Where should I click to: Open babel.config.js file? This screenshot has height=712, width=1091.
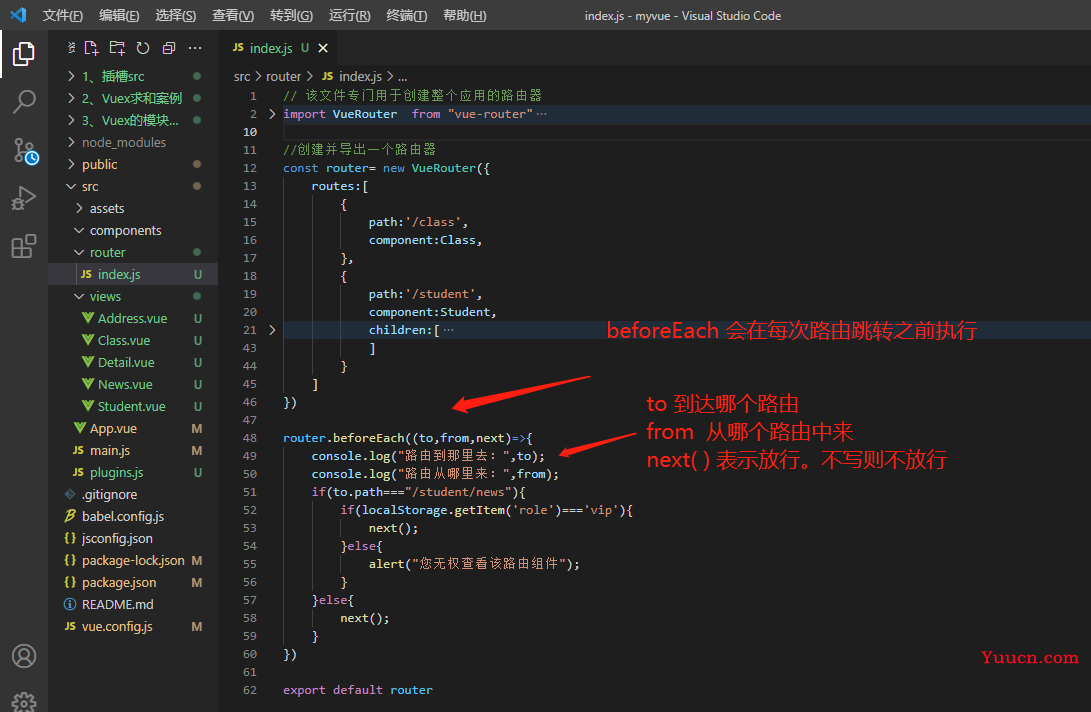(x=133, y=516)
